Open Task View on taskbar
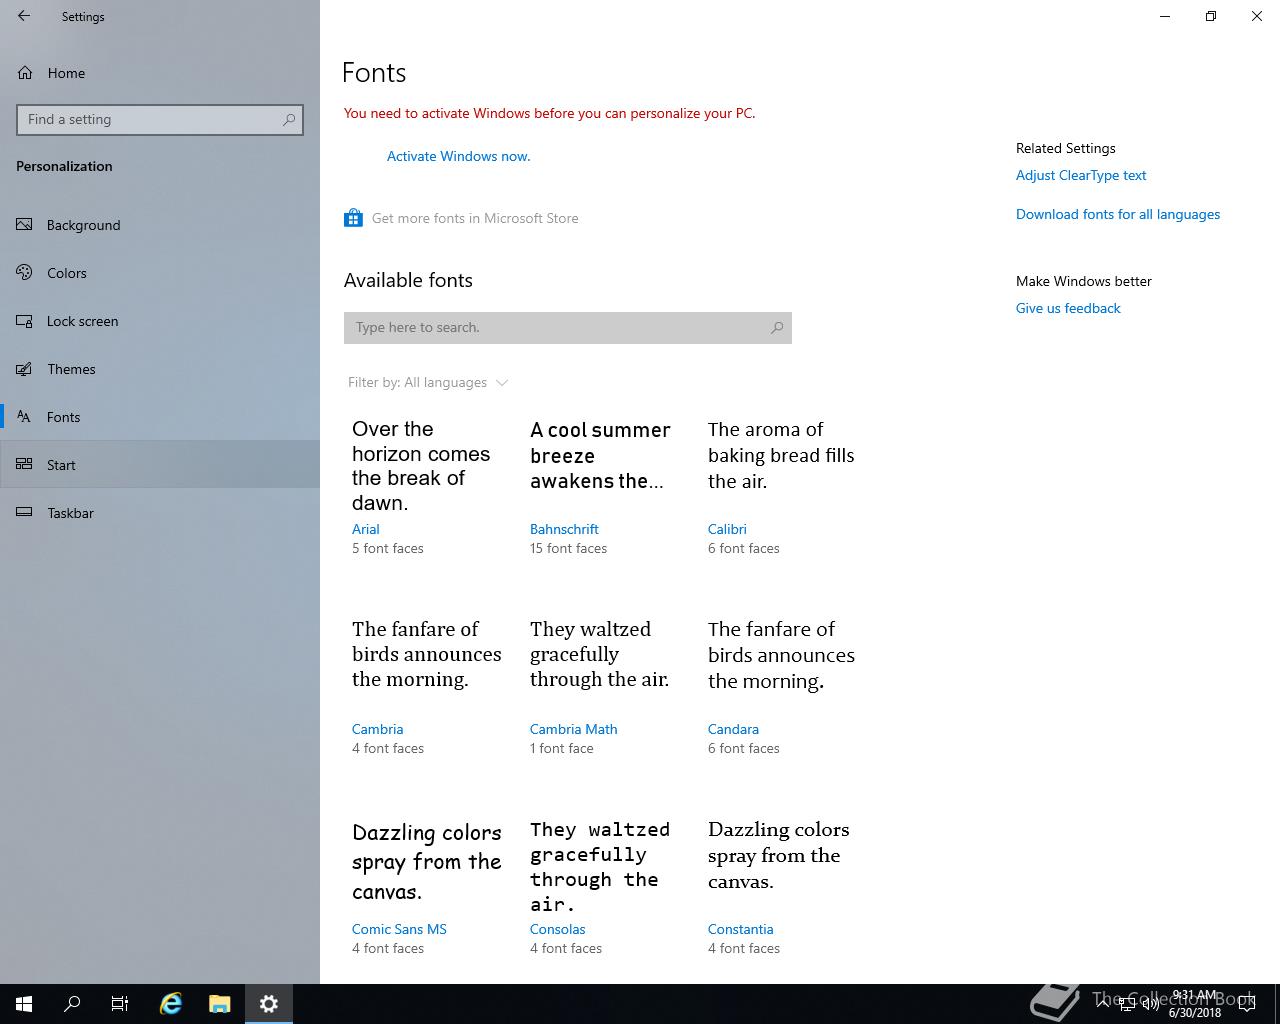This screenshot has height=1024, width=1280. click(x=120, y=1004)
